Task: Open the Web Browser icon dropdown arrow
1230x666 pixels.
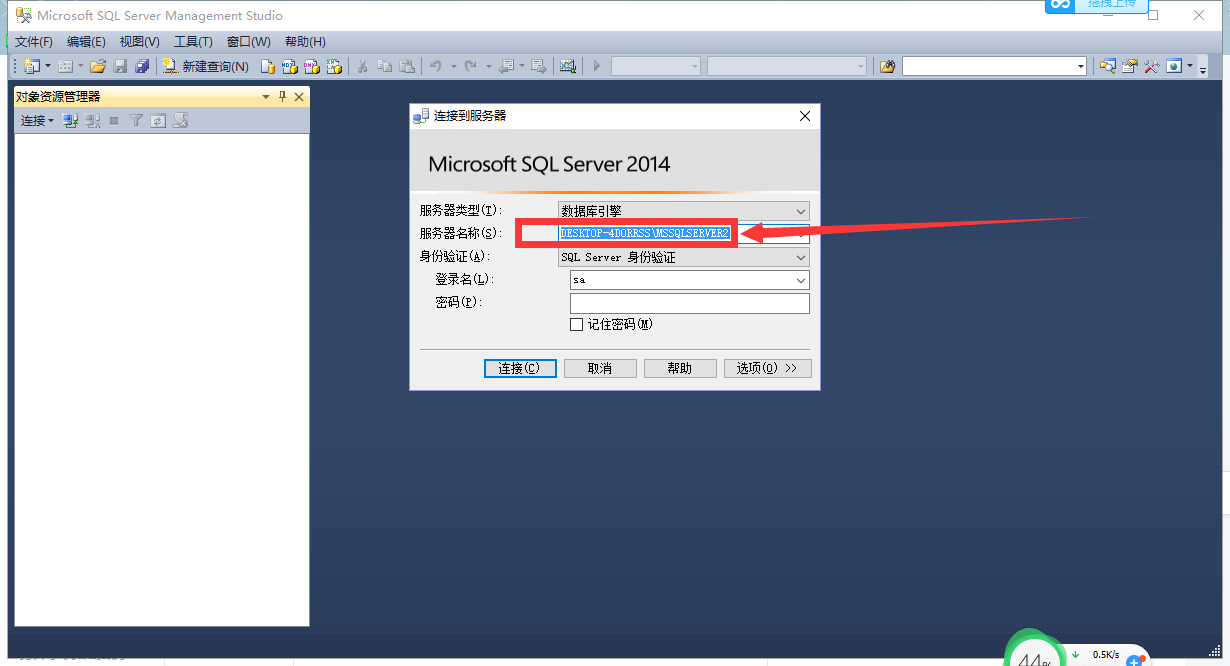Action: point(1189,66)
